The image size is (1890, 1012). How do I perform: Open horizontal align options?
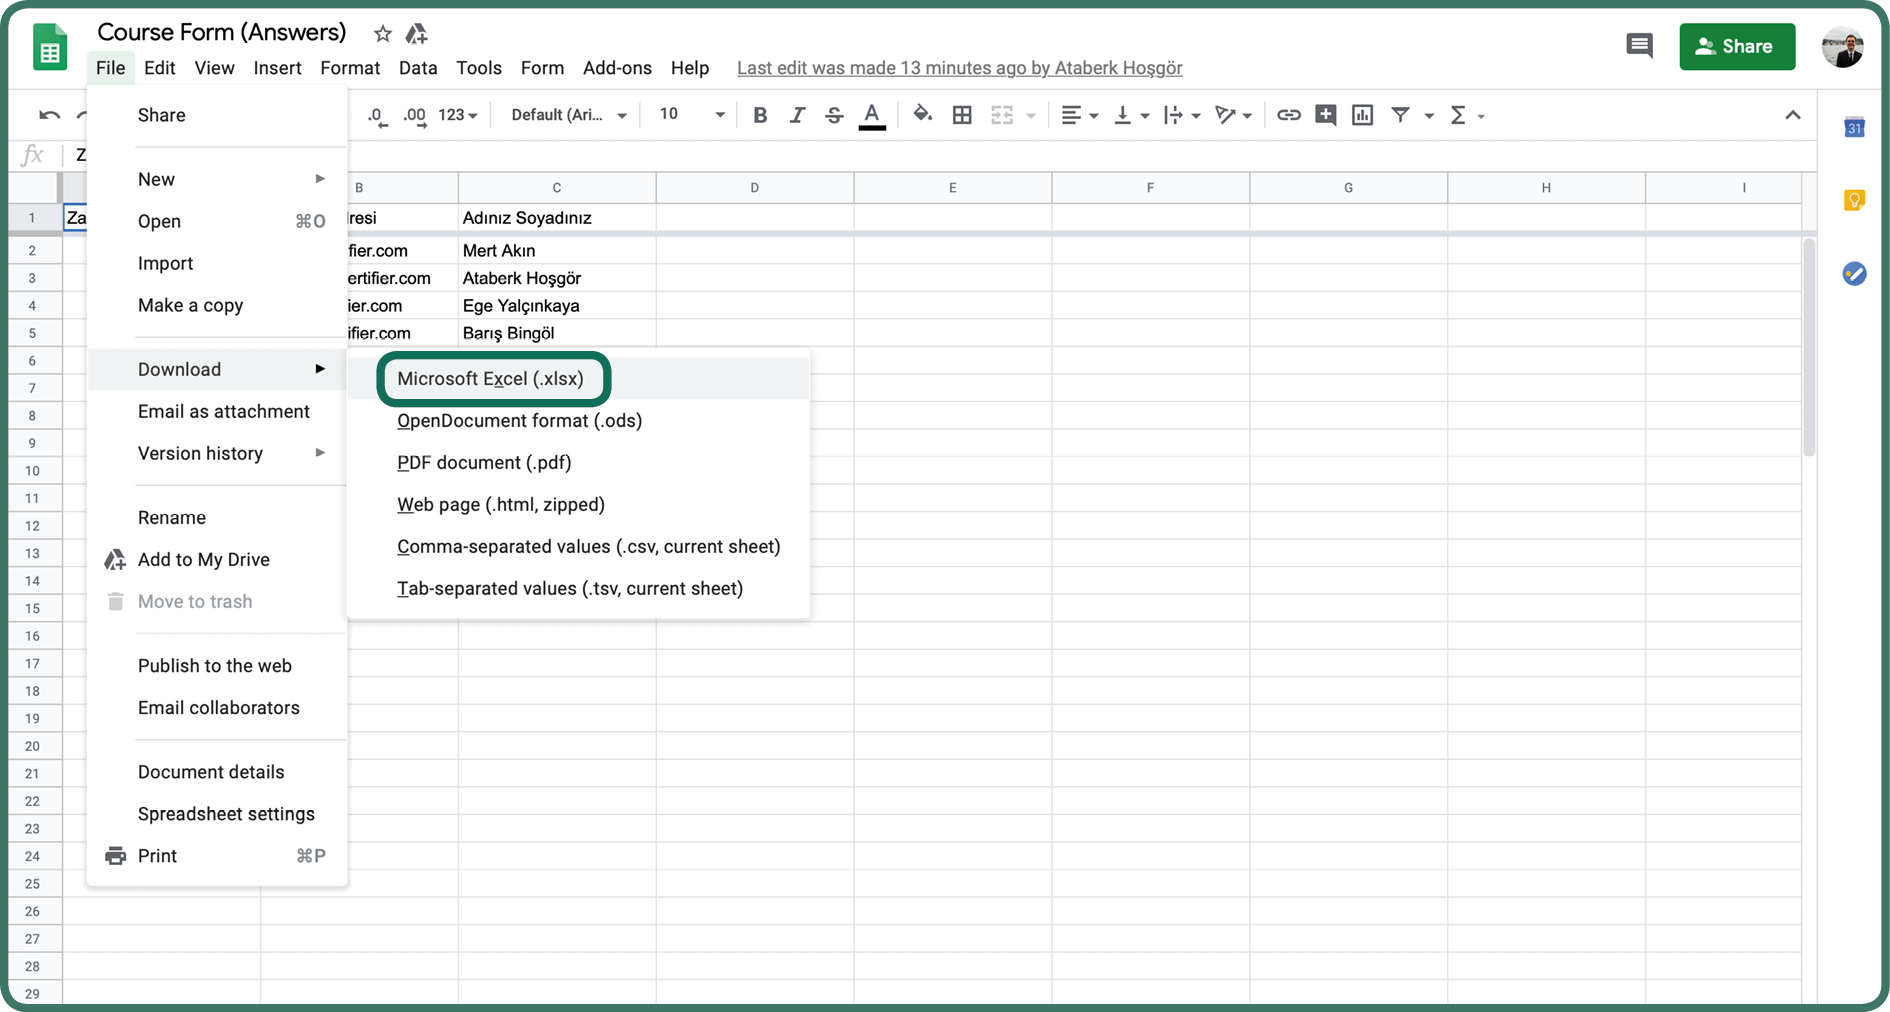click(x=1078, y=115)
